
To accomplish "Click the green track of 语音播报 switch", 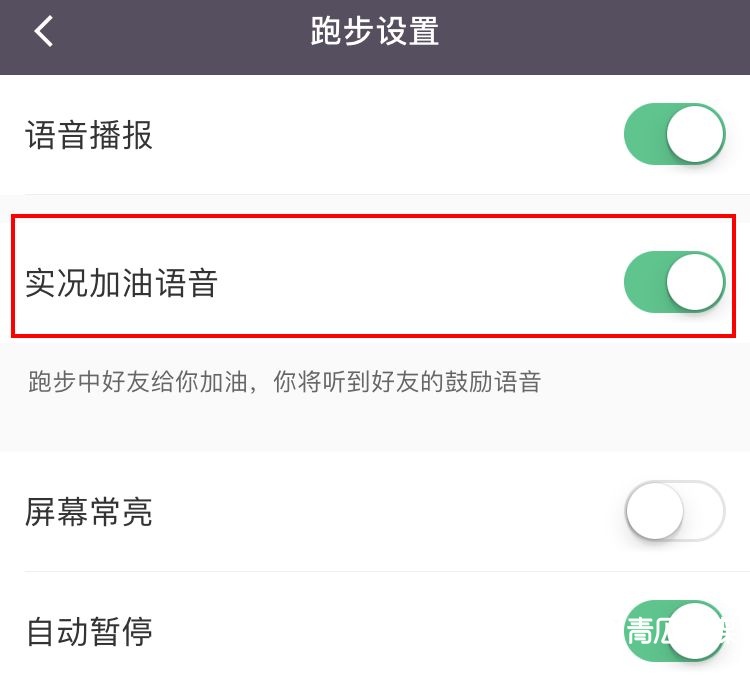I will pos(645,134).
